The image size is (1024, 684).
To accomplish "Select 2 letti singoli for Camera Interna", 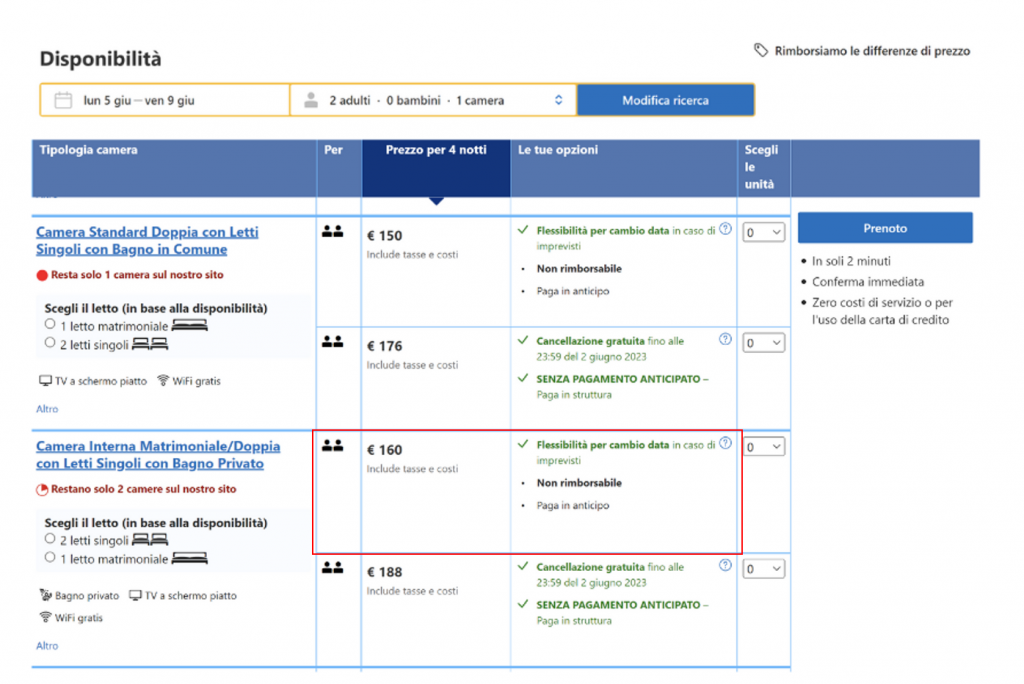I will click(x=50, y=540).
